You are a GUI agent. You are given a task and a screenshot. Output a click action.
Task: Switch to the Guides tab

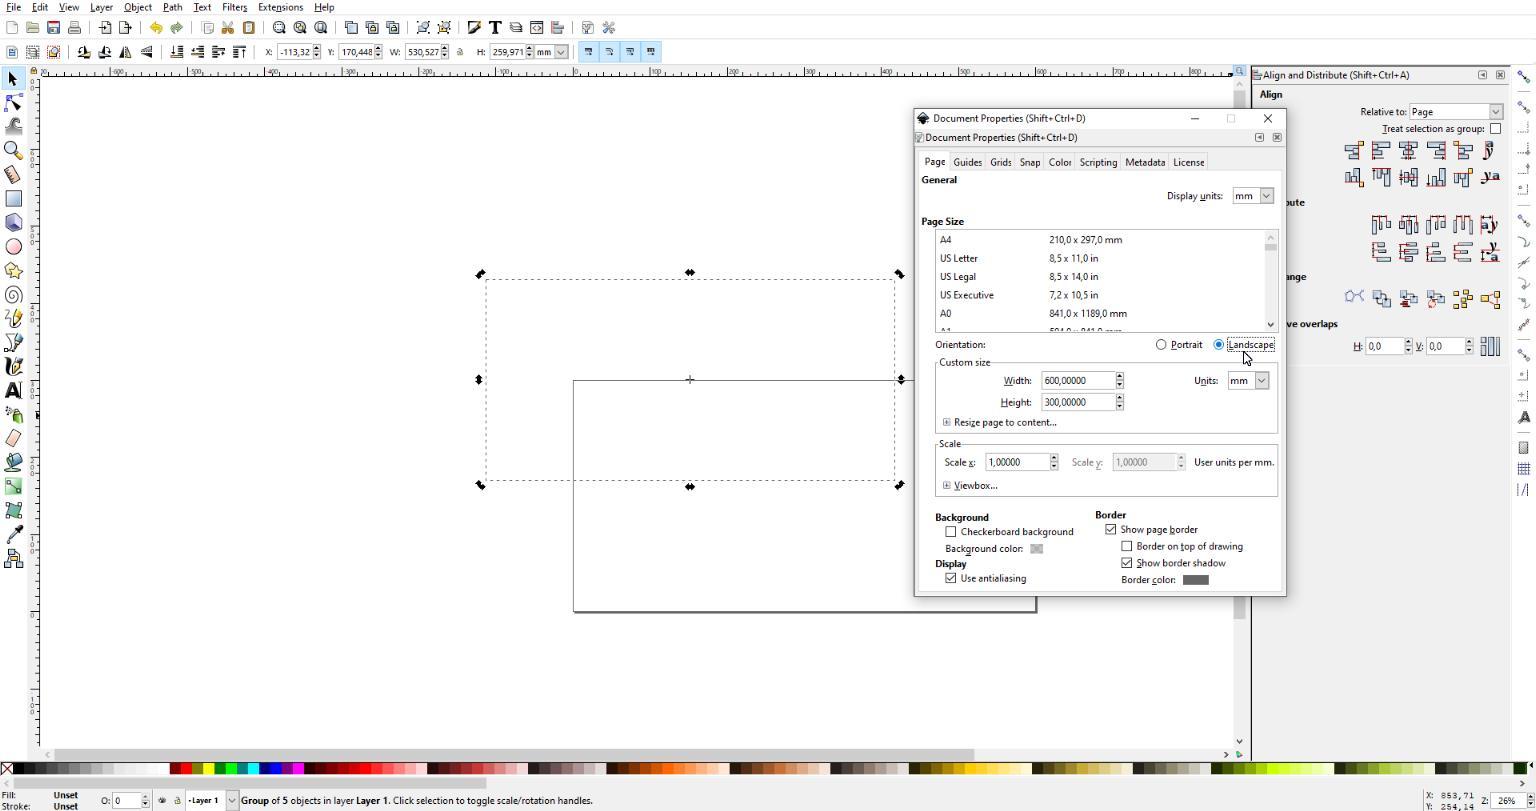[x=967, y=162]
